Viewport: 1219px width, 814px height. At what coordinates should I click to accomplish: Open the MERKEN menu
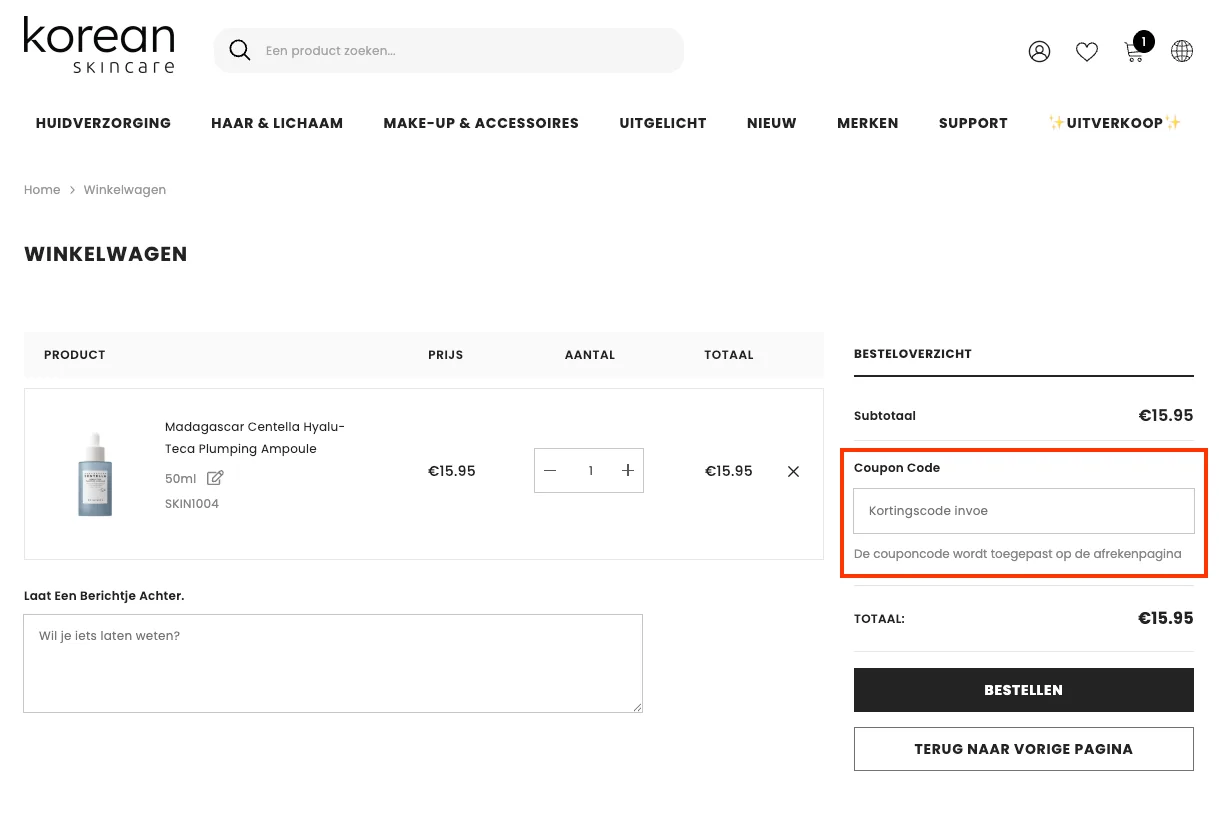coord(868,123)
